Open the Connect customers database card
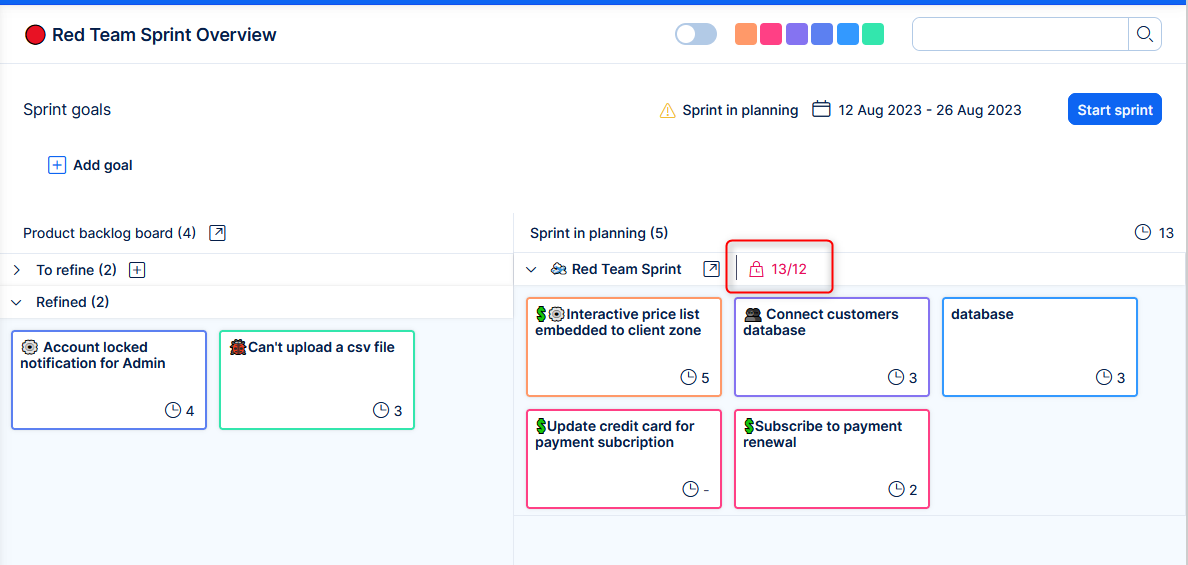Image resolution: width=1188 pixels, height=565 pixels. click(831, 347)
